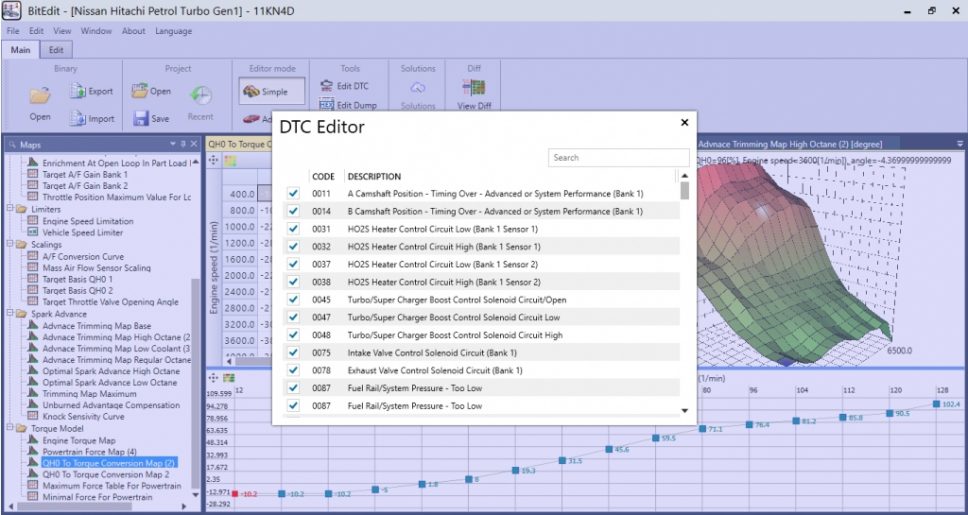Click the binary Open folder icon

click(40, 96)
